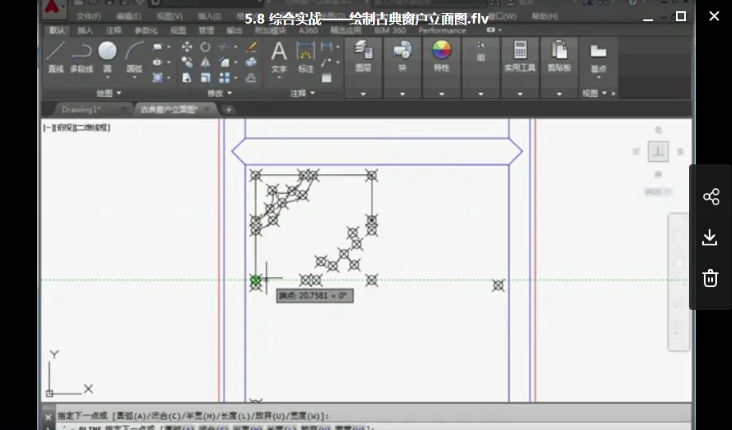This screenshot has width=732, height=430.
Task: Click the AutoCAD application menu logo
Action: click(x=53, y=7)
